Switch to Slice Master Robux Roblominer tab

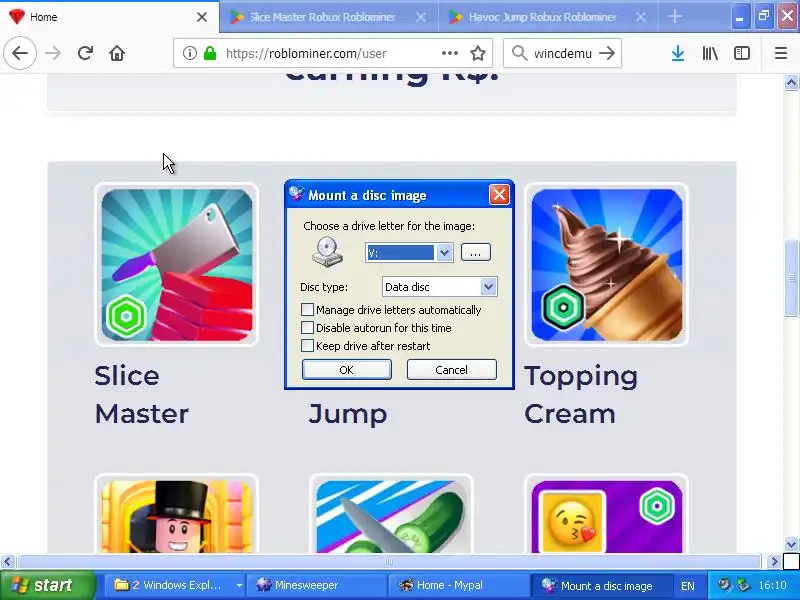329,17
